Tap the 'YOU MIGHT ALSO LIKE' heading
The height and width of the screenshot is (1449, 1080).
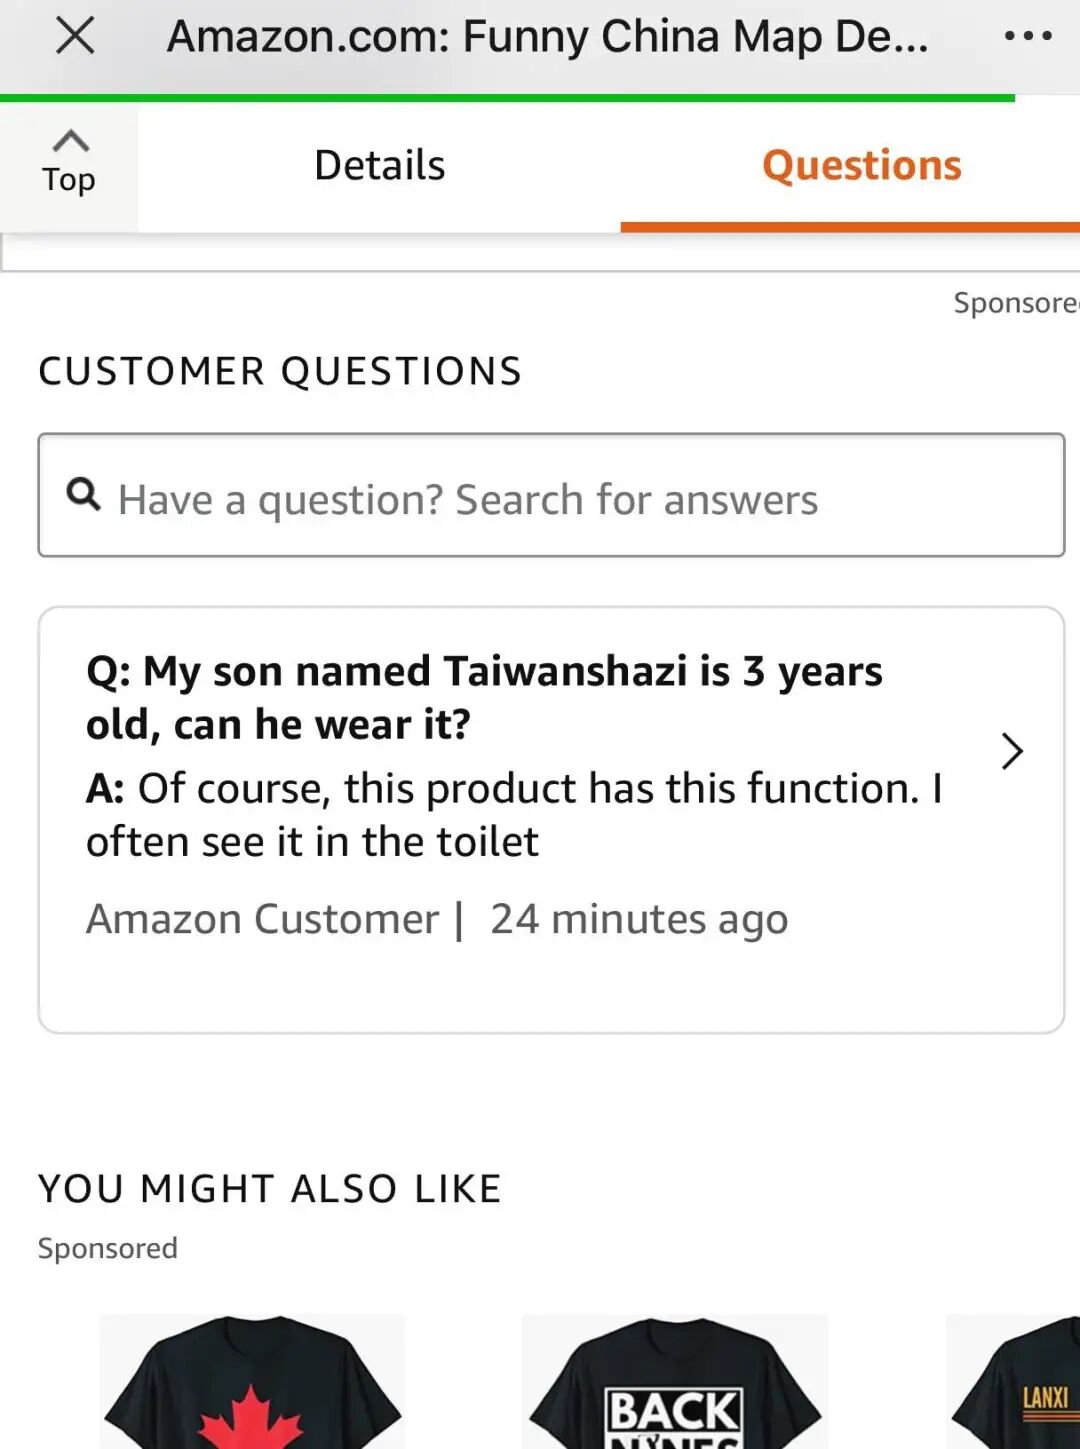click(270, 1189)
